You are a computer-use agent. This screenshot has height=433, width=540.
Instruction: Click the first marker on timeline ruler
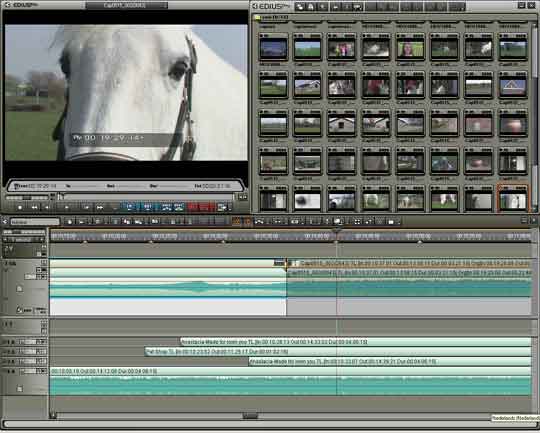click(x=85, y=243)
